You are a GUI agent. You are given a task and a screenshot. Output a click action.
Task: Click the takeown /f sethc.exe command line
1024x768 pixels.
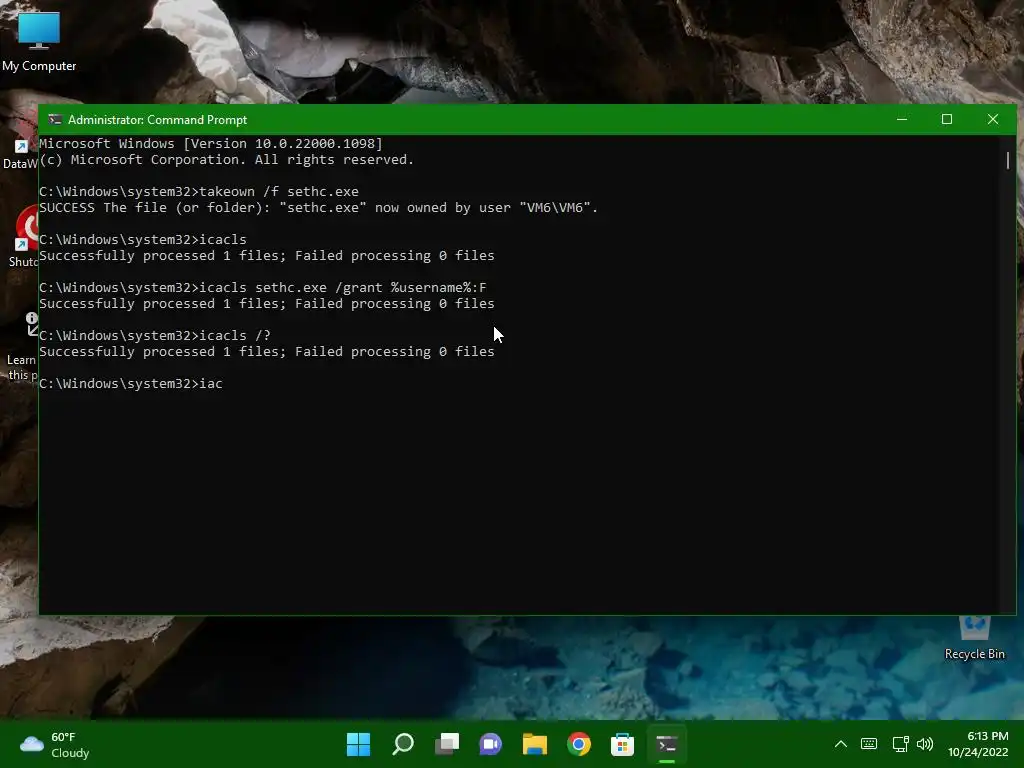click(x=199, y=191)
